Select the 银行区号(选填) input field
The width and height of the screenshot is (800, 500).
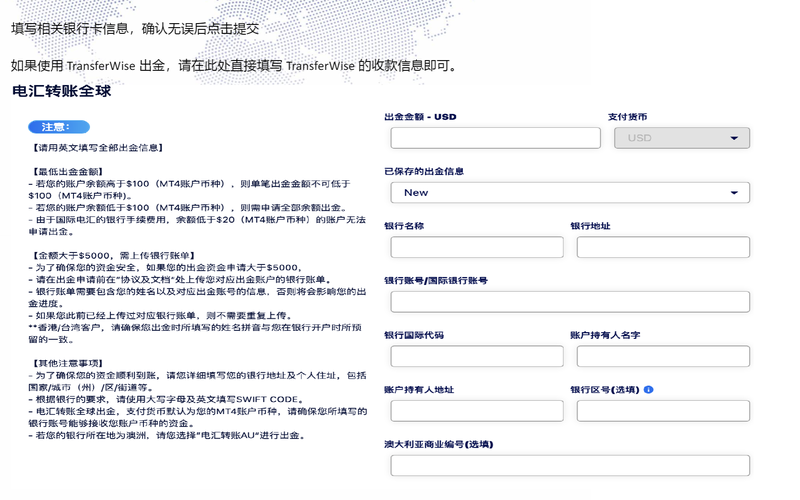tap(663, 411)
